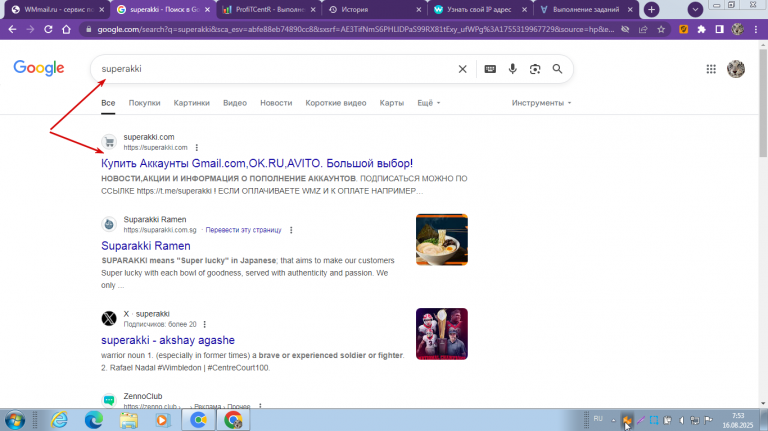The height and width of the screenshot is (431, 768).
Task: Select the Карты search filter
Action: click(x=392, y=103)
